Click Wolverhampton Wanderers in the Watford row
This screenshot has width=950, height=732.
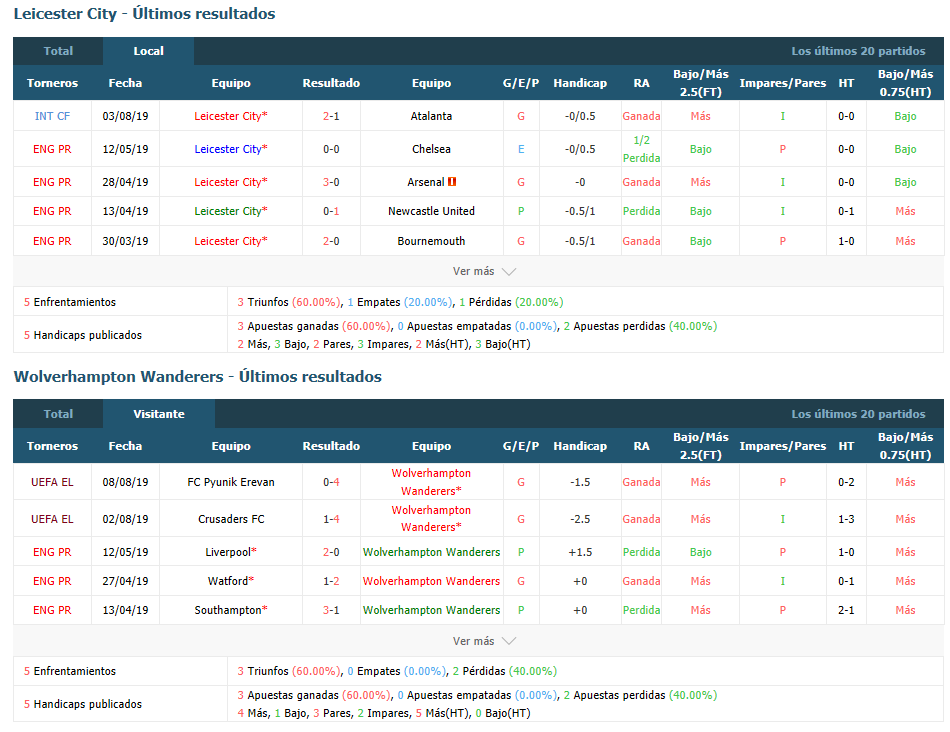(431, 581)
